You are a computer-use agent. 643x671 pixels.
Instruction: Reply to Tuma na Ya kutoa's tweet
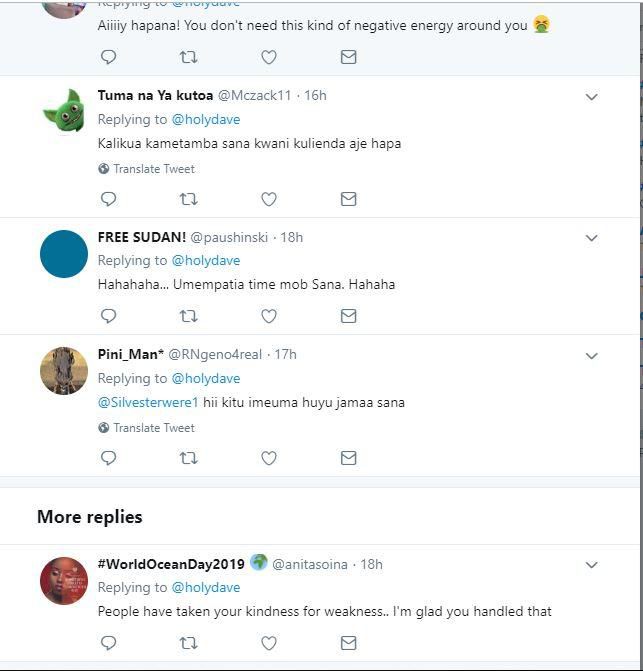coord(109,199)
